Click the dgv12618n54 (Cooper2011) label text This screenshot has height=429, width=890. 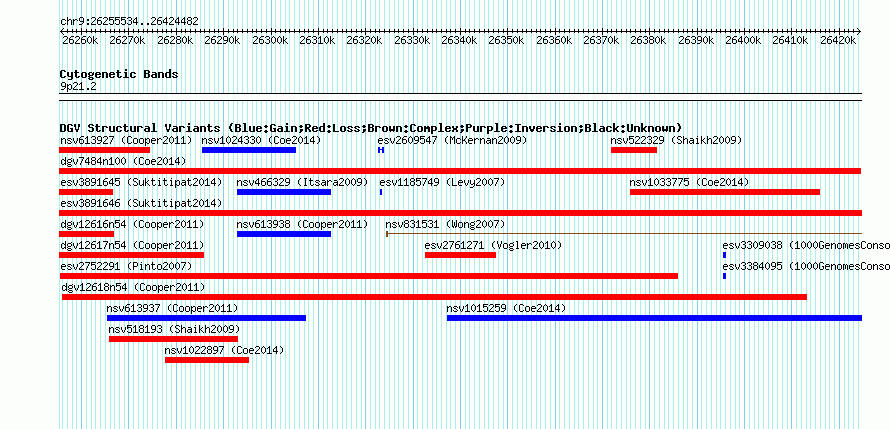pos(133,287)
